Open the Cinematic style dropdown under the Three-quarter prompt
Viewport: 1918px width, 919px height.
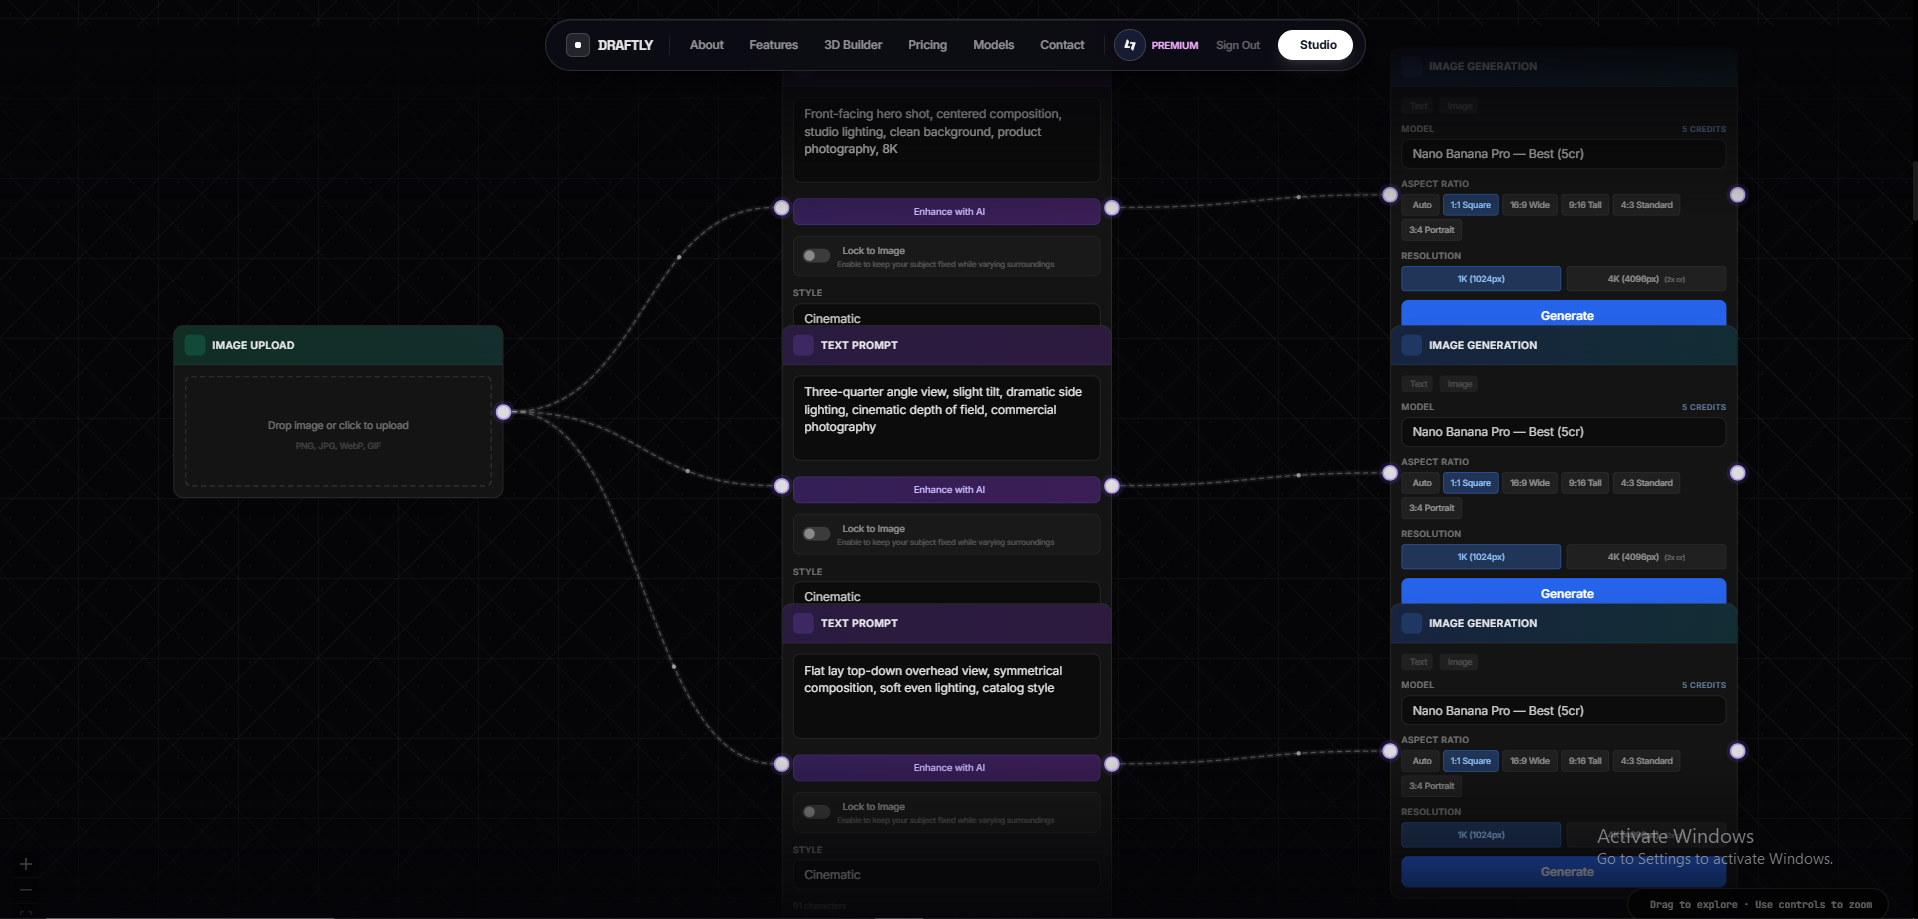tap(946, 594)
